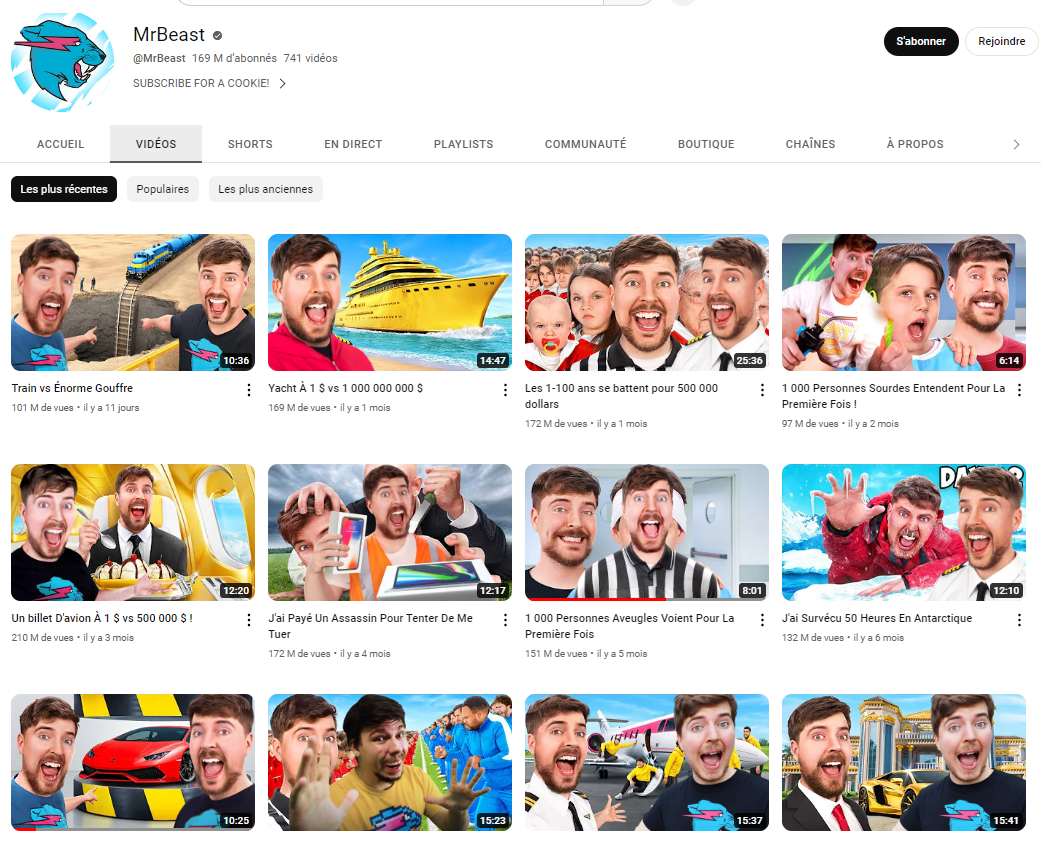Open the gold car mansion thumbnail 15:41
The width and height of the screenshot is (1041, 841).
[x=904, y=763]
